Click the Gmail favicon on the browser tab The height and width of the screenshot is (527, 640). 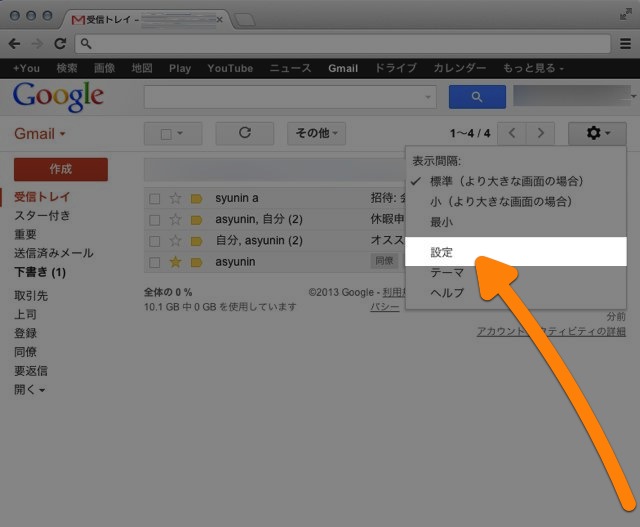point(78,20)
